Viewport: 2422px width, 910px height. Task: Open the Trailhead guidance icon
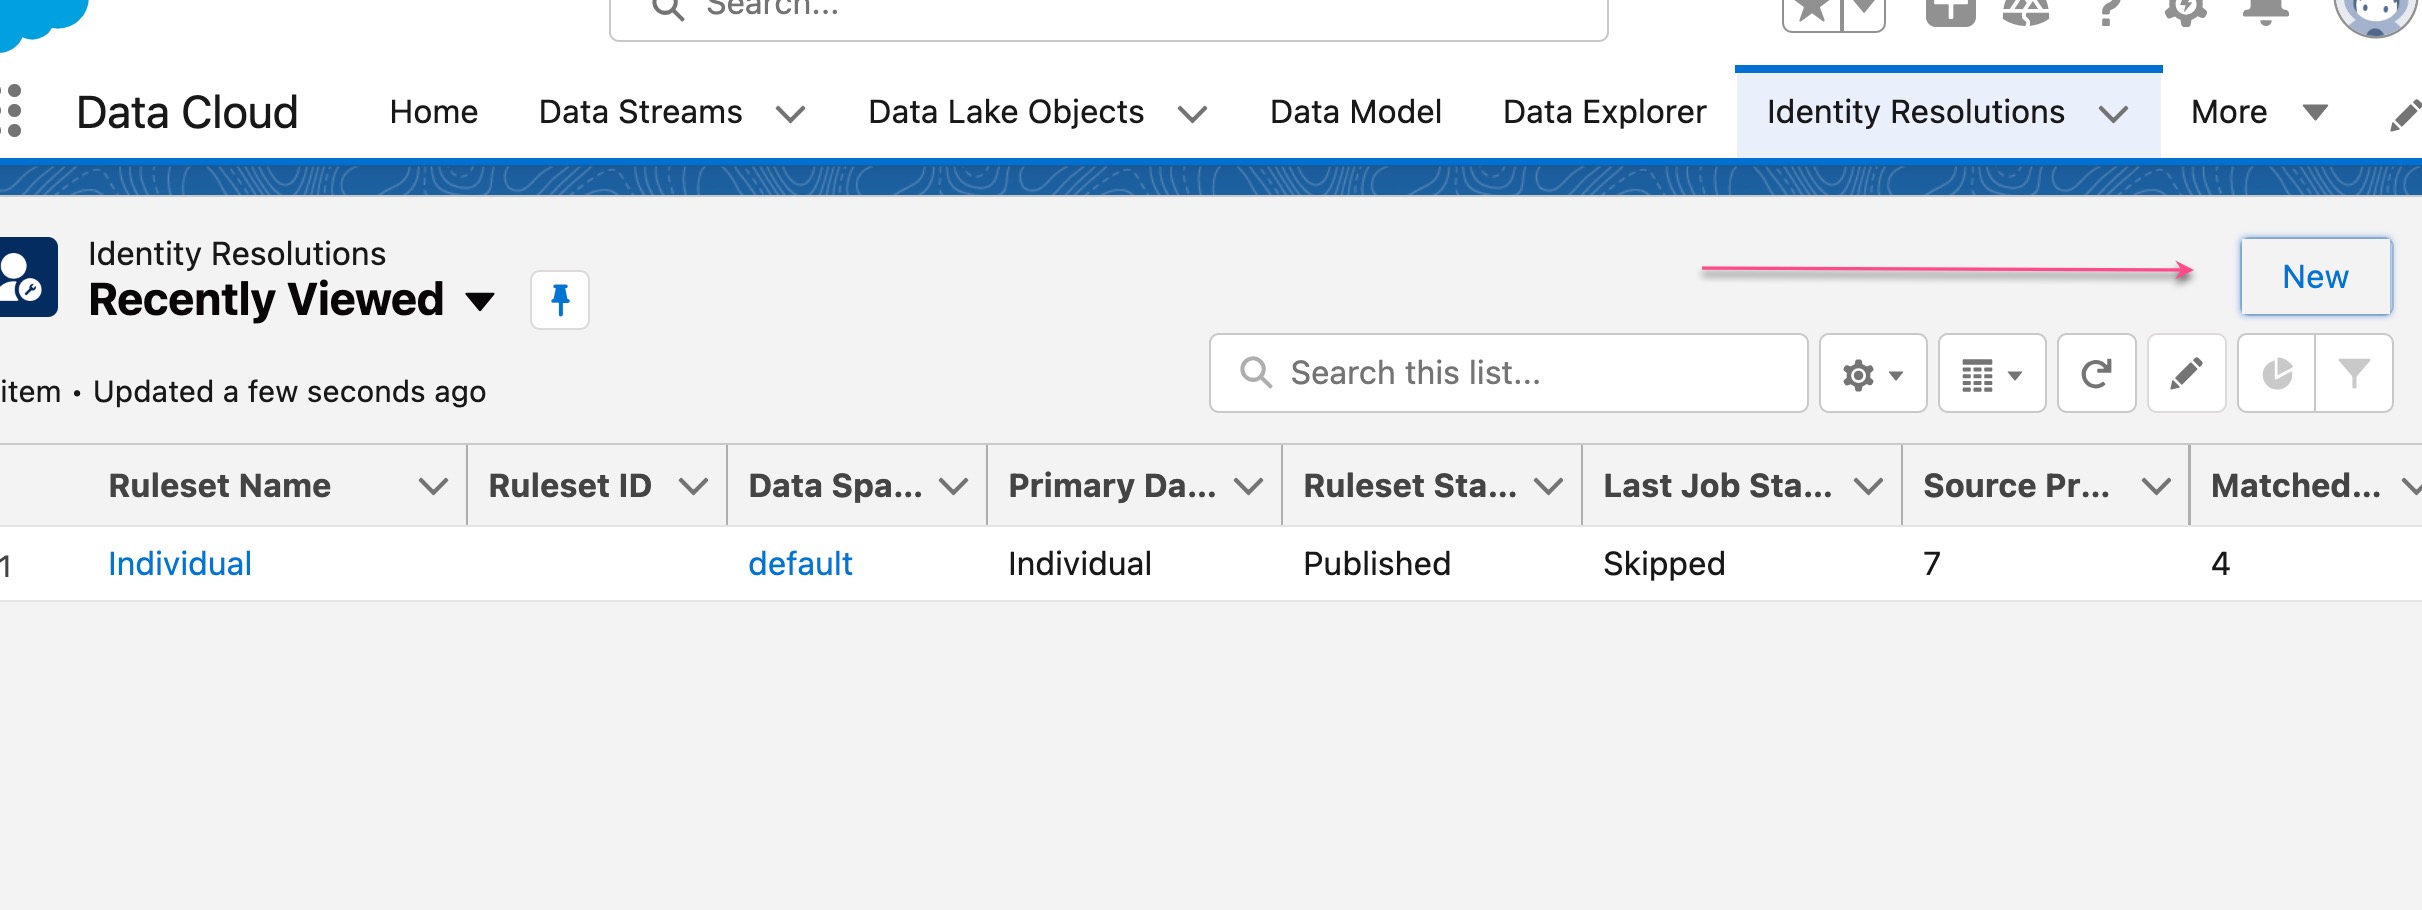pos(2026,12)
